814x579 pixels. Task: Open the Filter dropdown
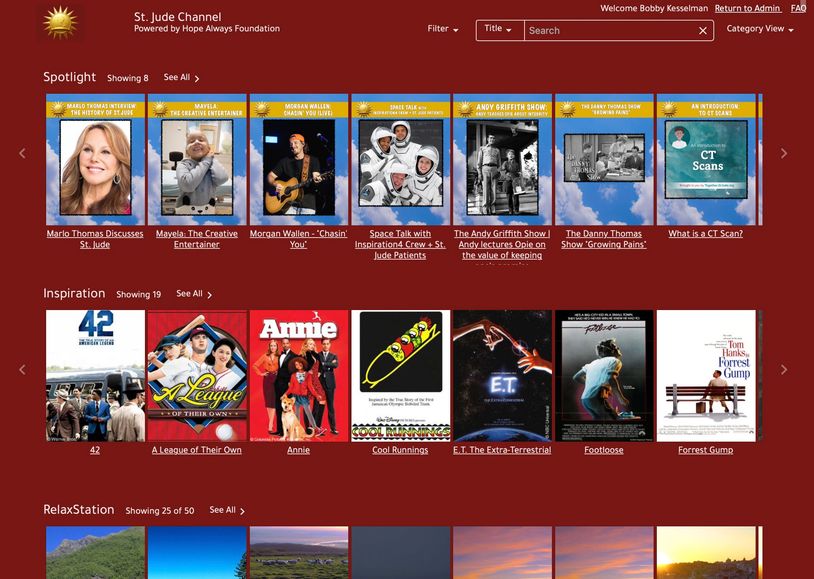coord(443,29)
